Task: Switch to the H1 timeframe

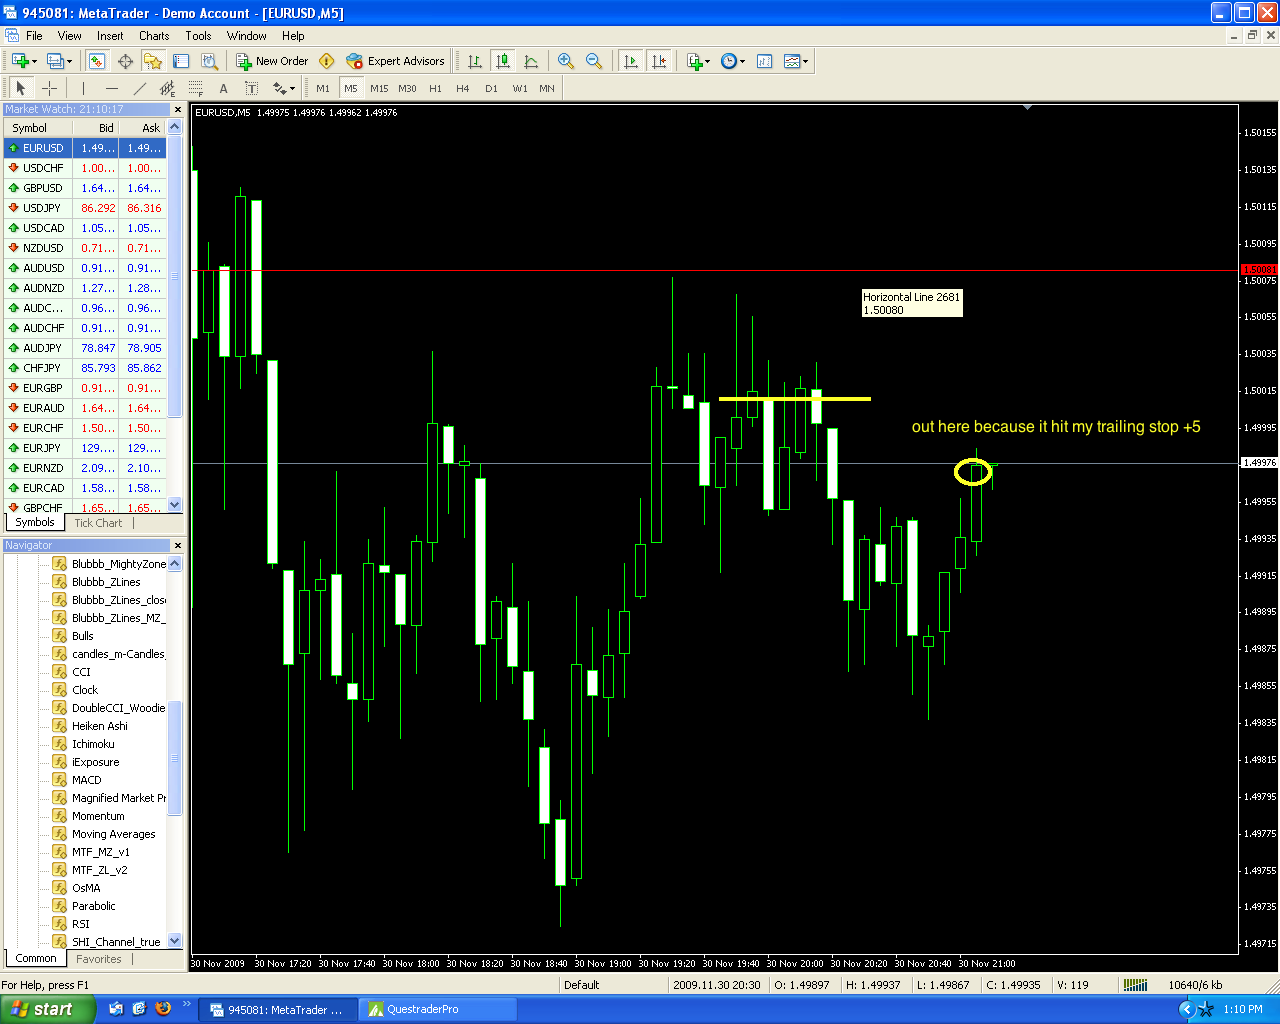Action: pyautogui.click(x=435, y=88)
